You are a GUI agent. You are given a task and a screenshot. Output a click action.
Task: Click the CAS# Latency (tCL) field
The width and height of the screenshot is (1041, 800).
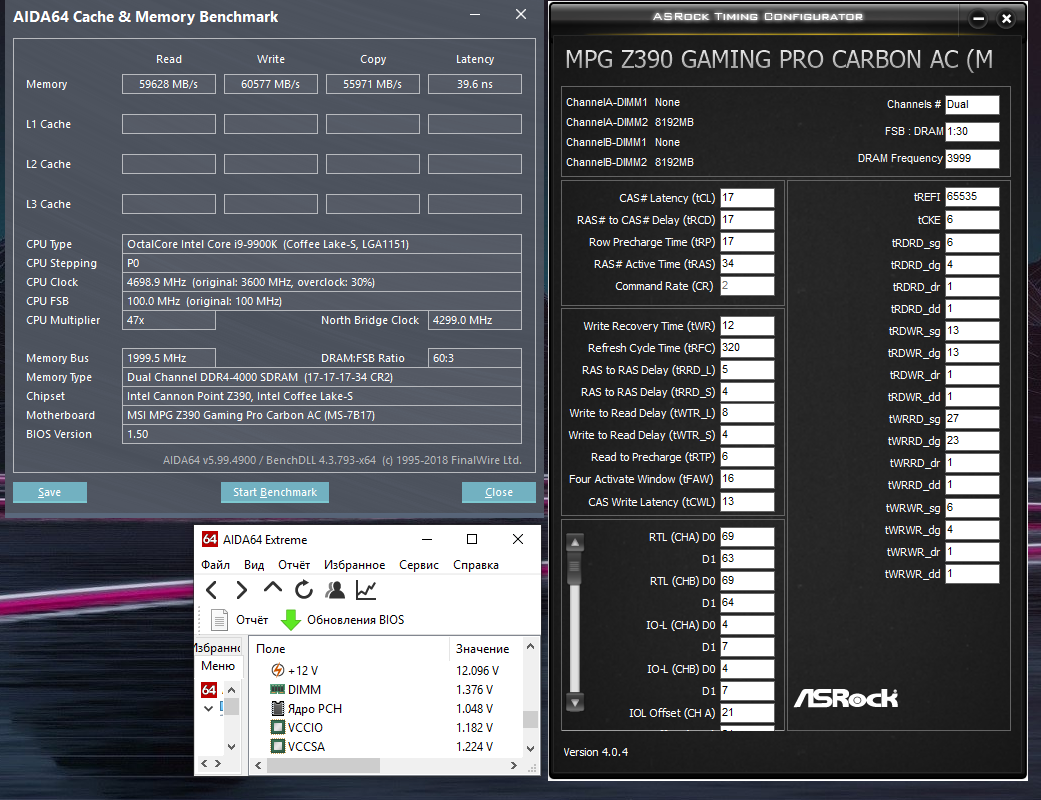coord(747,198)
